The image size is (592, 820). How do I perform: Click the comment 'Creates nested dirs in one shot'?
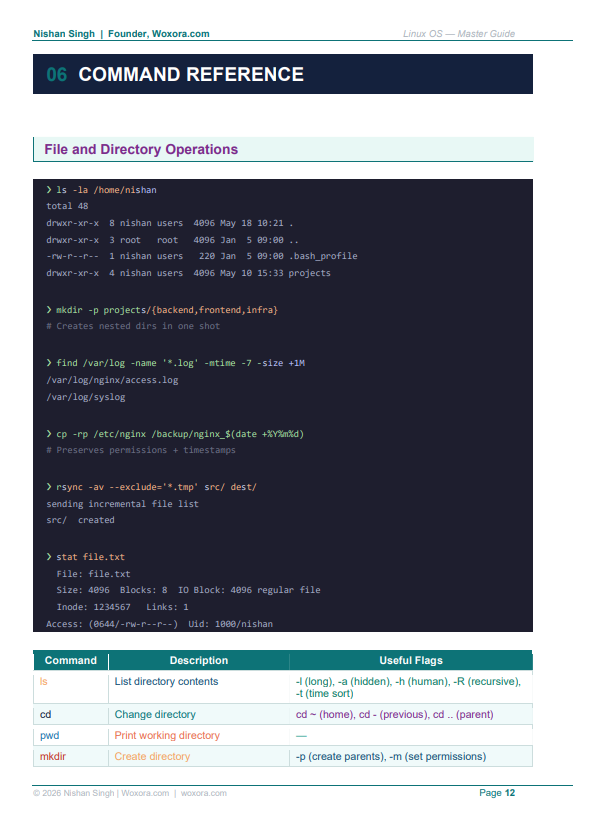[x=133, y=326]
